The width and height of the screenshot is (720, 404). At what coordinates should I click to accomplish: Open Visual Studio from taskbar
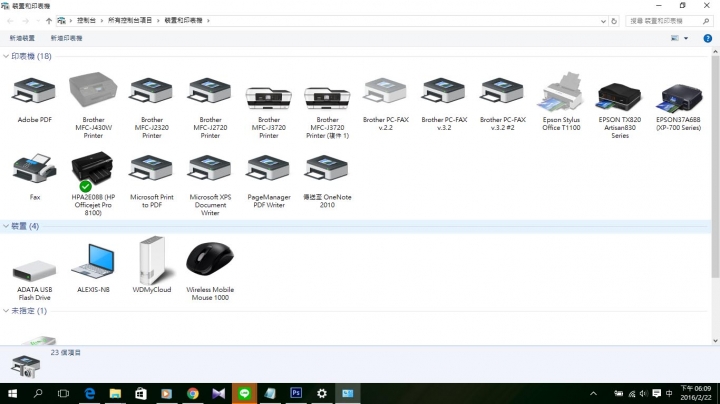pyautogui.click(x=219, y=393)
